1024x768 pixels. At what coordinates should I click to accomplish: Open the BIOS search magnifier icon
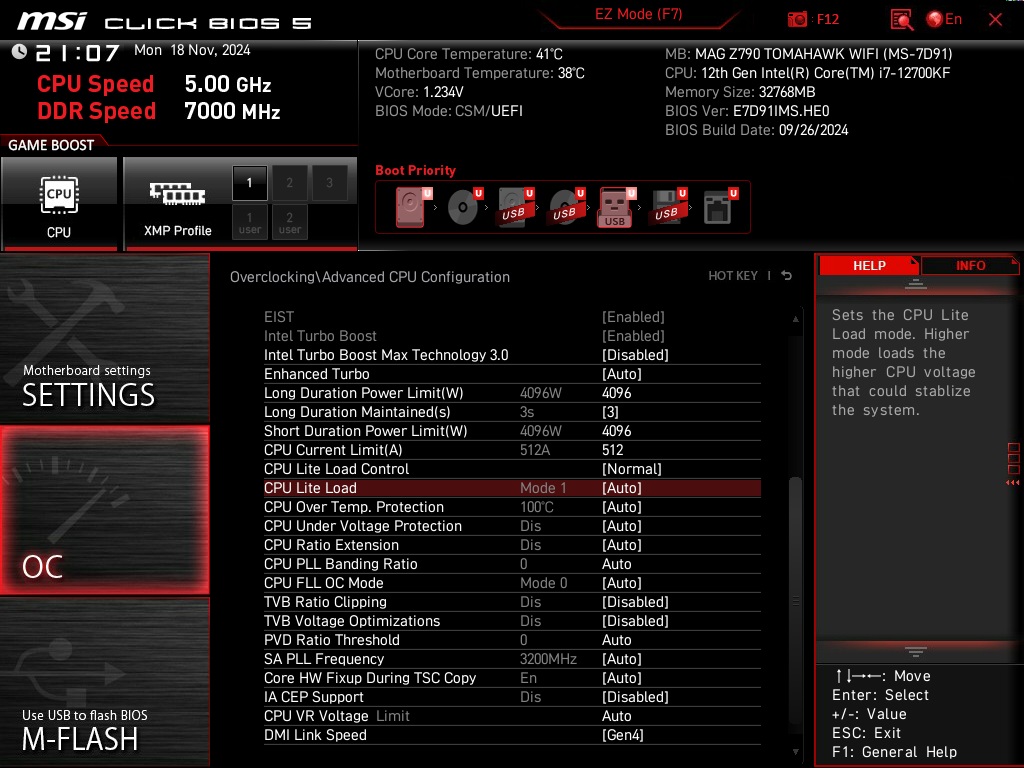pyautogui.click(x=901, y=20)
